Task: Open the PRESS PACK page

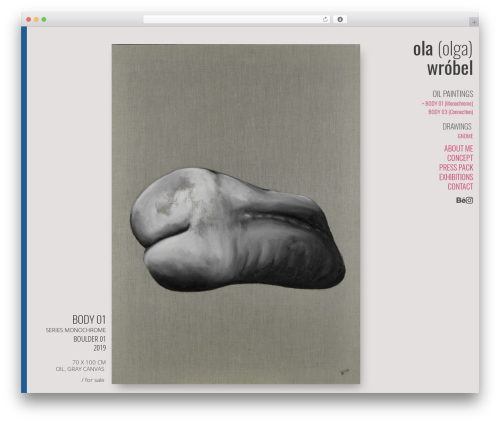Action: 456,167
